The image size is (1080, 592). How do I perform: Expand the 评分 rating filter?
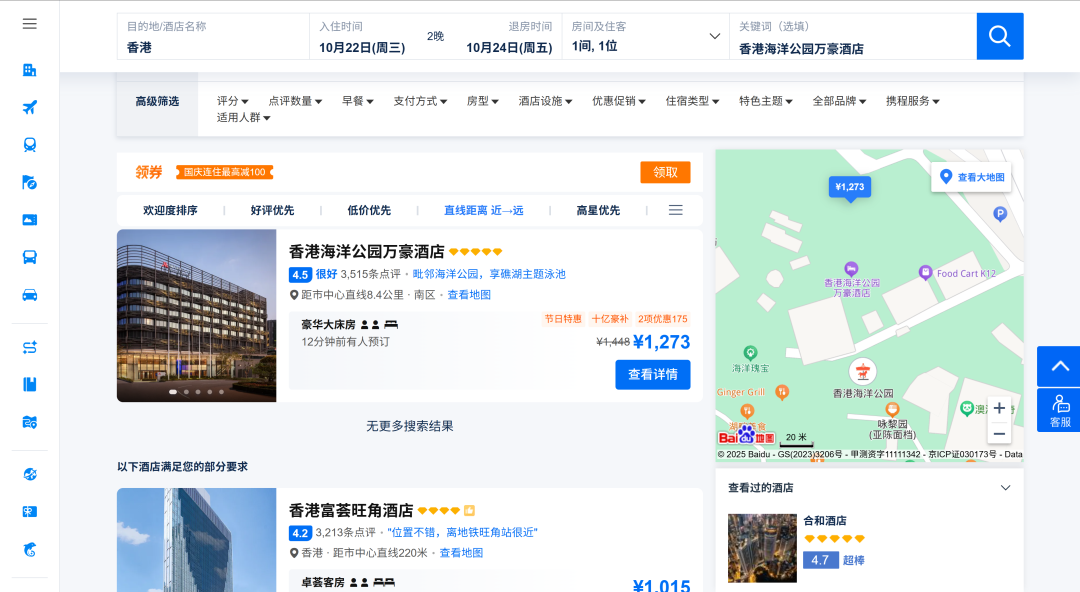point(232,101)
